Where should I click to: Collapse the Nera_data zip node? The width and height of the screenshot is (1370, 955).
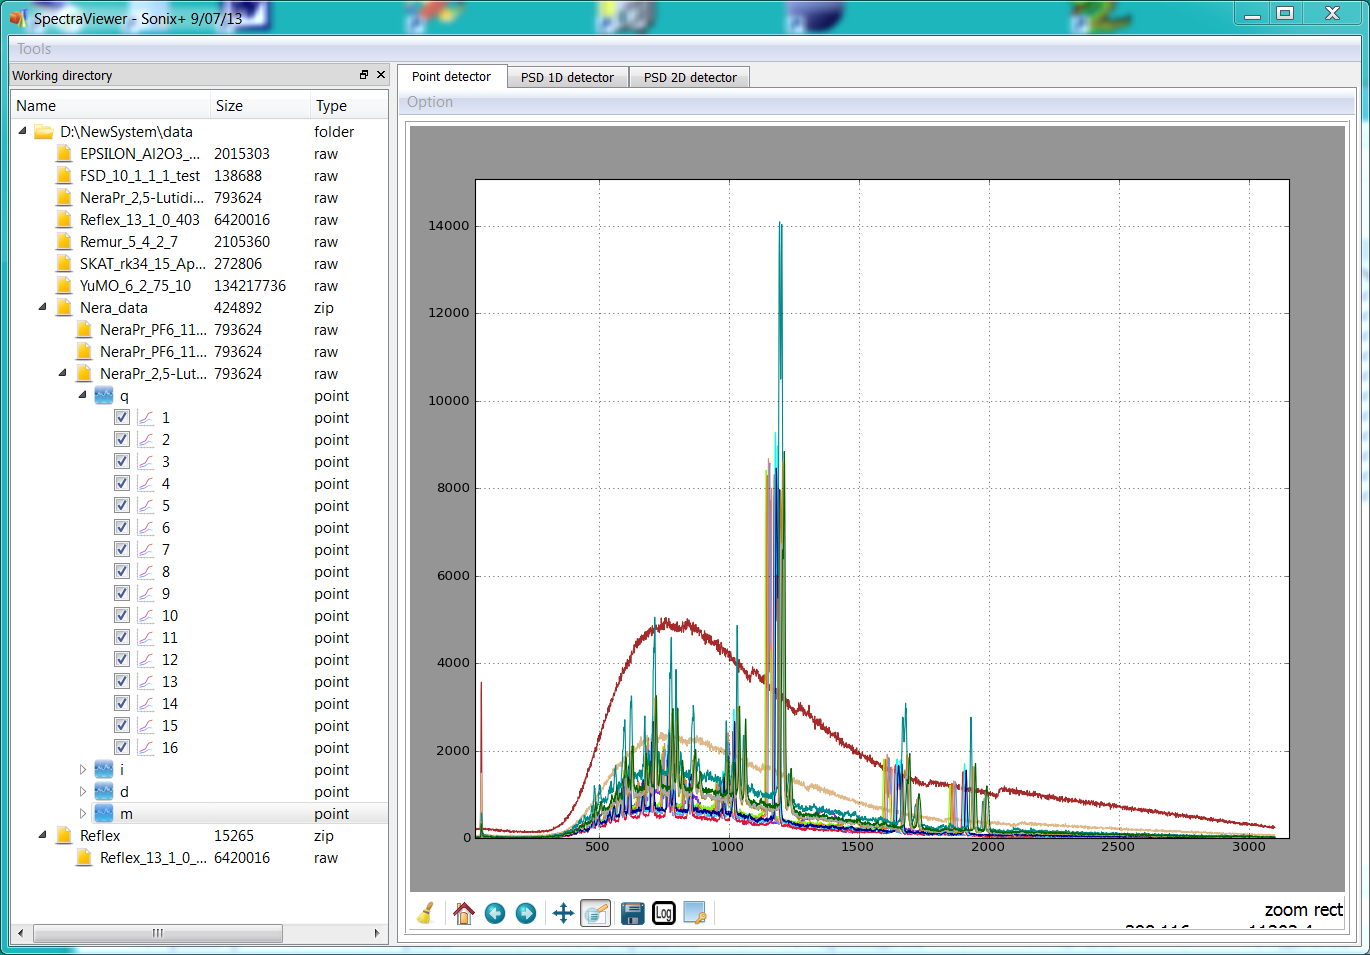pos(42,308)
